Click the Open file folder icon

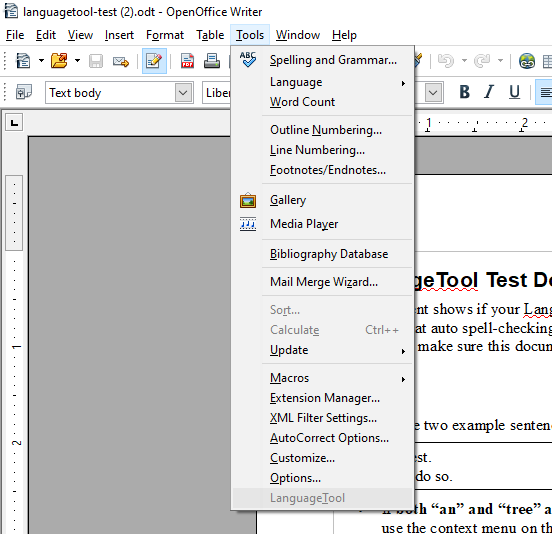59,61
